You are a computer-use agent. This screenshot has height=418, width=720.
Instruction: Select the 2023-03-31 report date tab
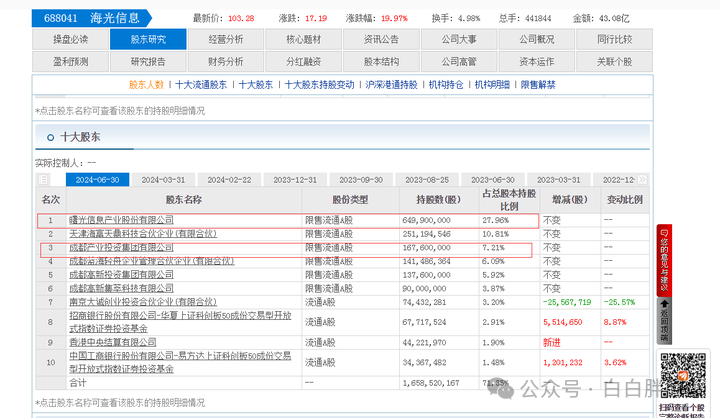point(559,180)
